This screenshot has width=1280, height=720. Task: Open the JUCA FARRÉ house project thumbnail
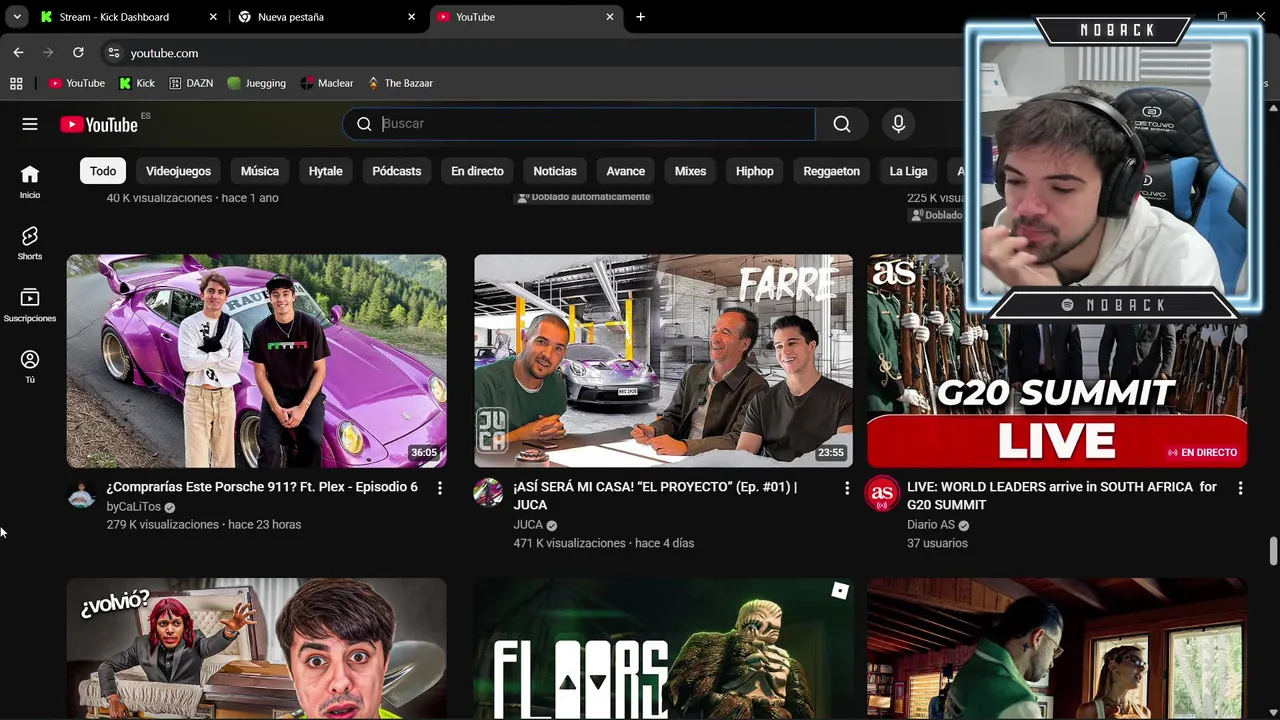click(663, 361)
